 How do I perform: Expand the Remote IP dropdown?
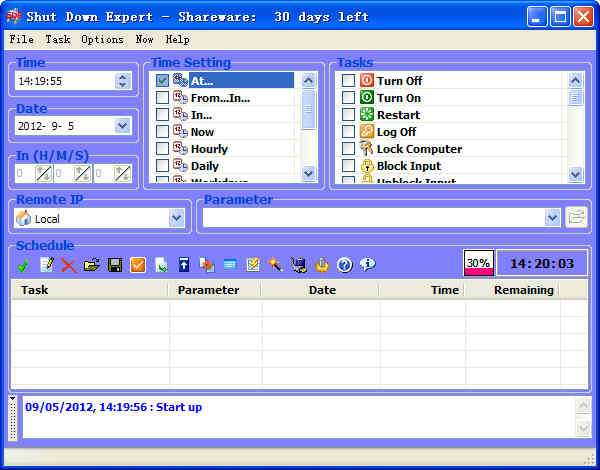[x=176, y=218]
